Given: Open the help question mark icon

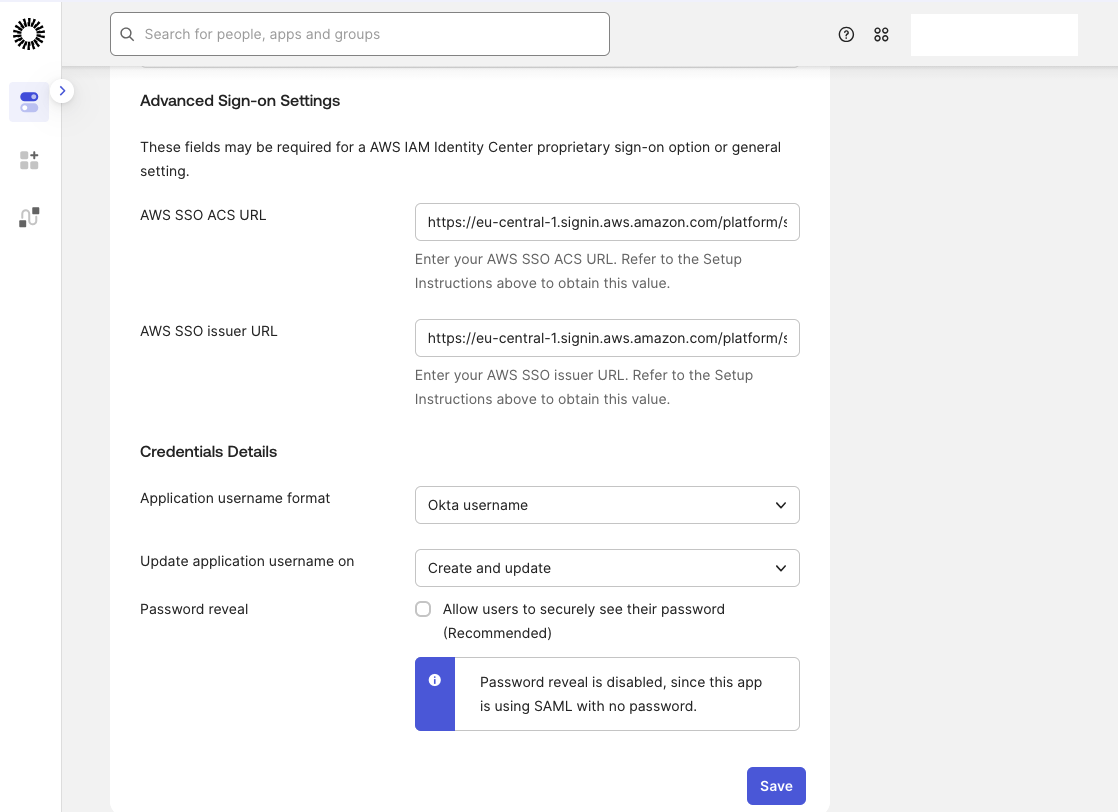Looking at the screenshot, I should (846, 34).
